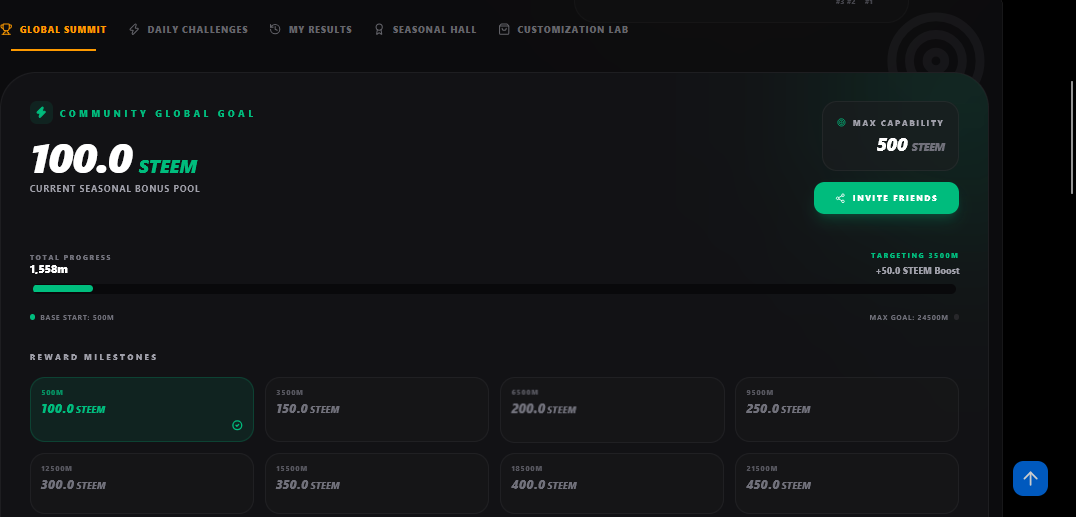Click the Current Seasonal Bonus Pool label
The image size is (1076, 517).
[x=115, y=189]
